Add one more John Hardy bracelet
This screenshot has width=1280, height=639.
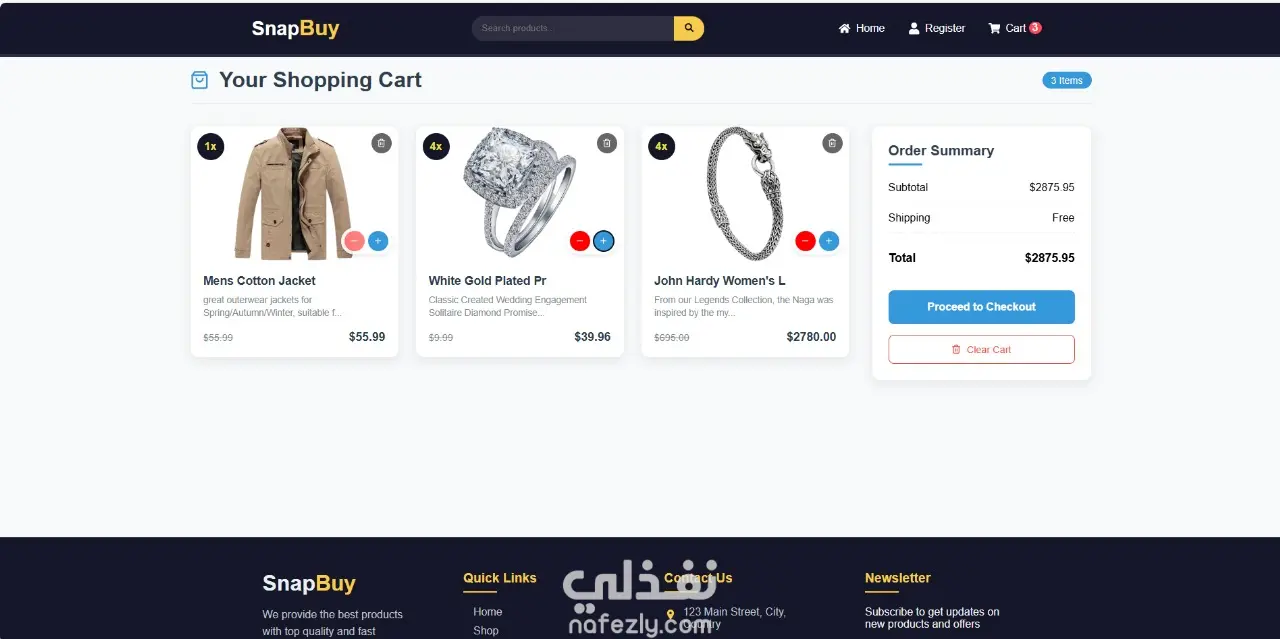pos(829,241)
